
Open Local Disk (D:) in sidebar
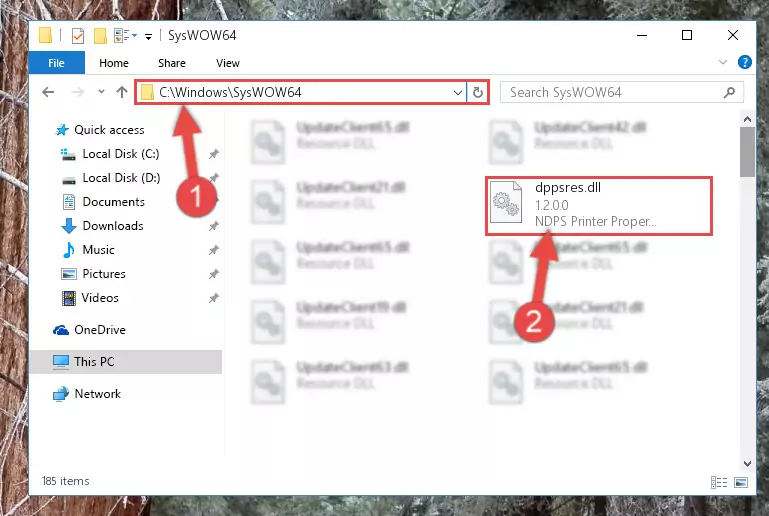pos(121,178)
